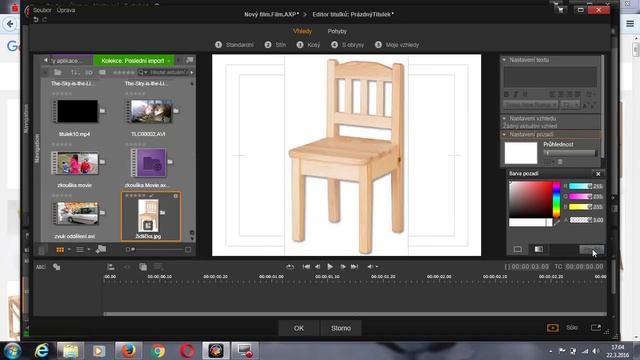Adjust the library thumbnail size slider

158,249
